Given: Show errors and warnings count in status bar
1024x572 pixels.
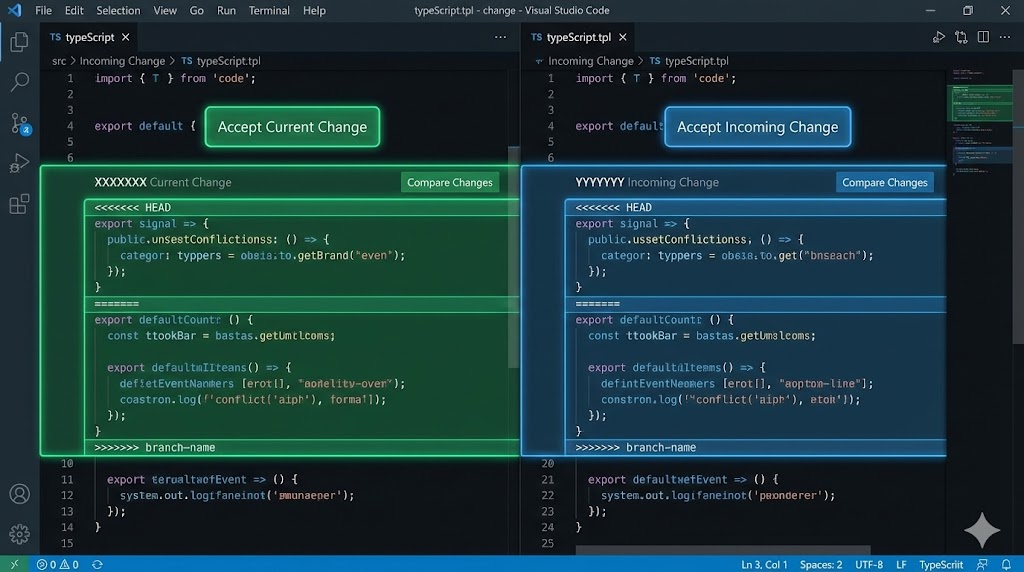Looking at the screenshot, I should tap(57, 564).
